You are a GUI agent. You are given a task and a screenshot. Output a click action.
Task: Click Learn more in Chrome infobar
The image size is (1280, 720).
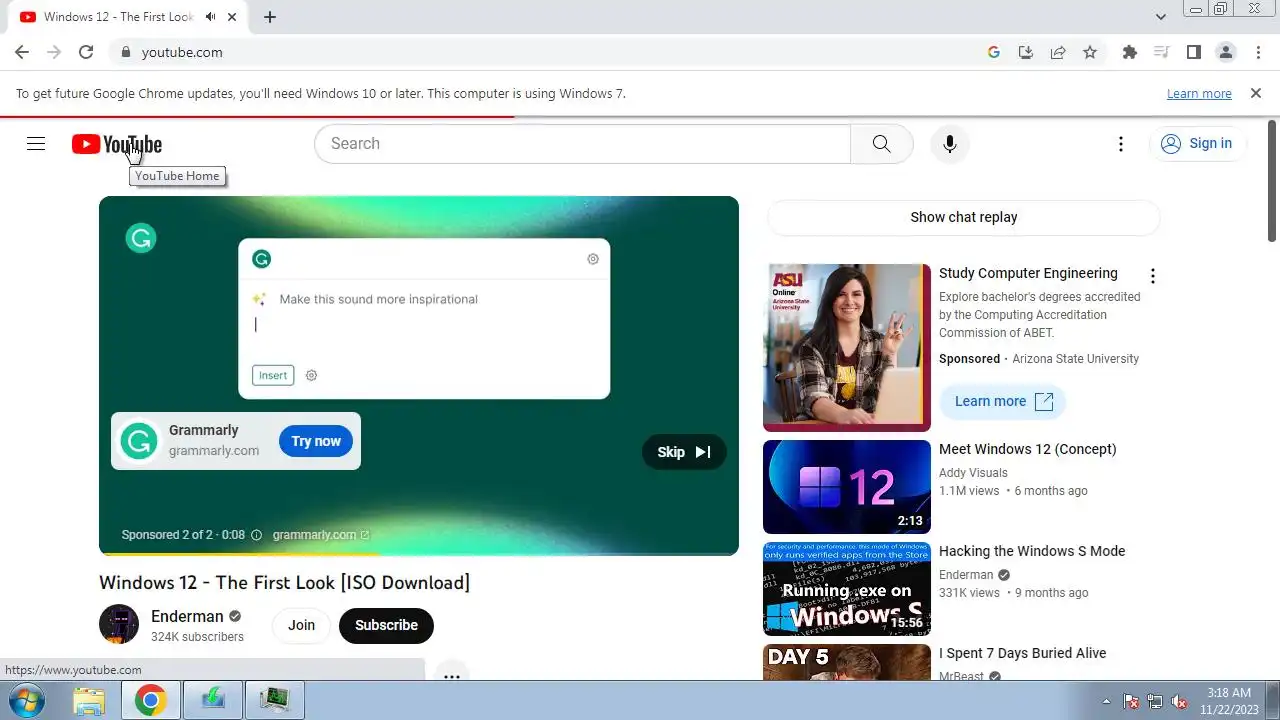1199,94
